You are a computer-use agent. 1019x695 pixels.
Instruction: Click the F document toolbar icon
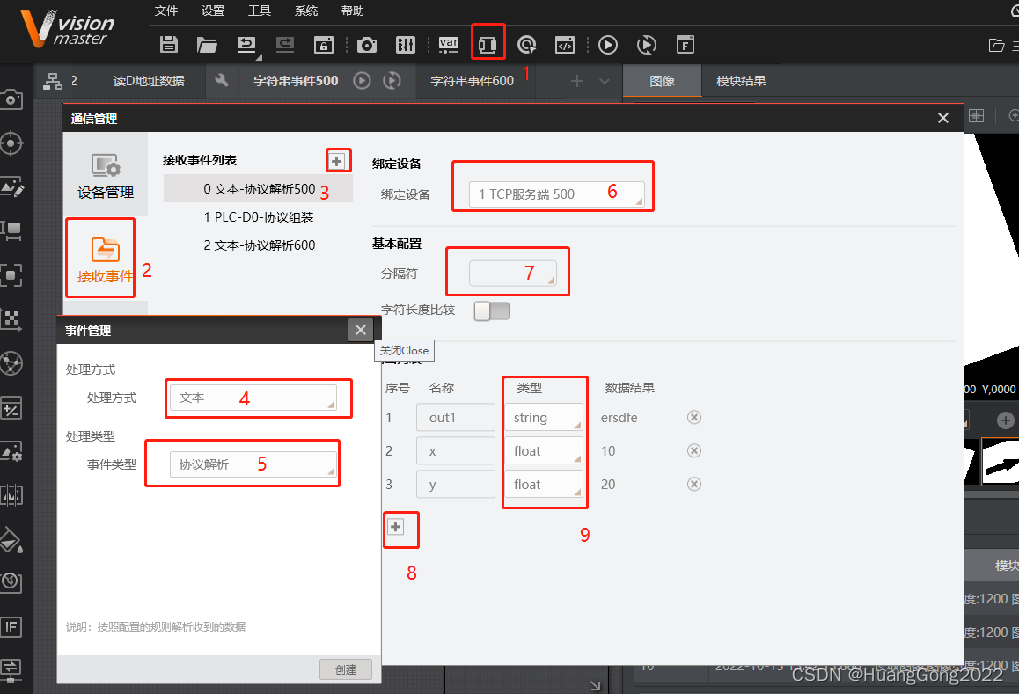point(686,44)
